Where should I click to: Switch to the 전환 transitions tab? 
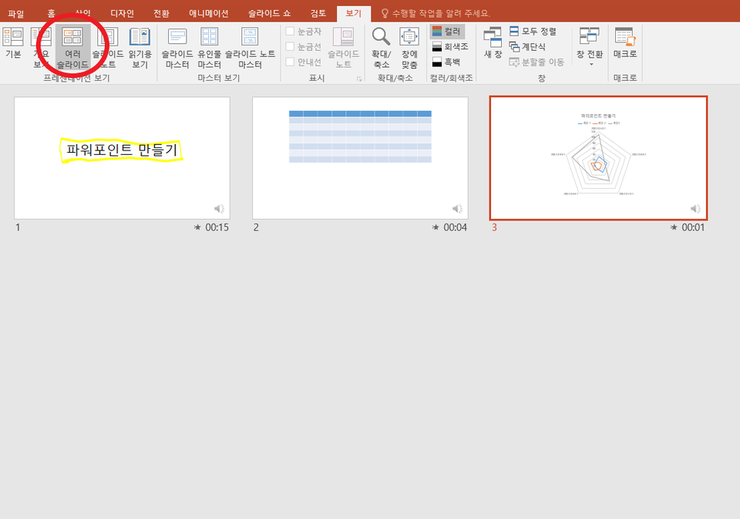point(161,13)
